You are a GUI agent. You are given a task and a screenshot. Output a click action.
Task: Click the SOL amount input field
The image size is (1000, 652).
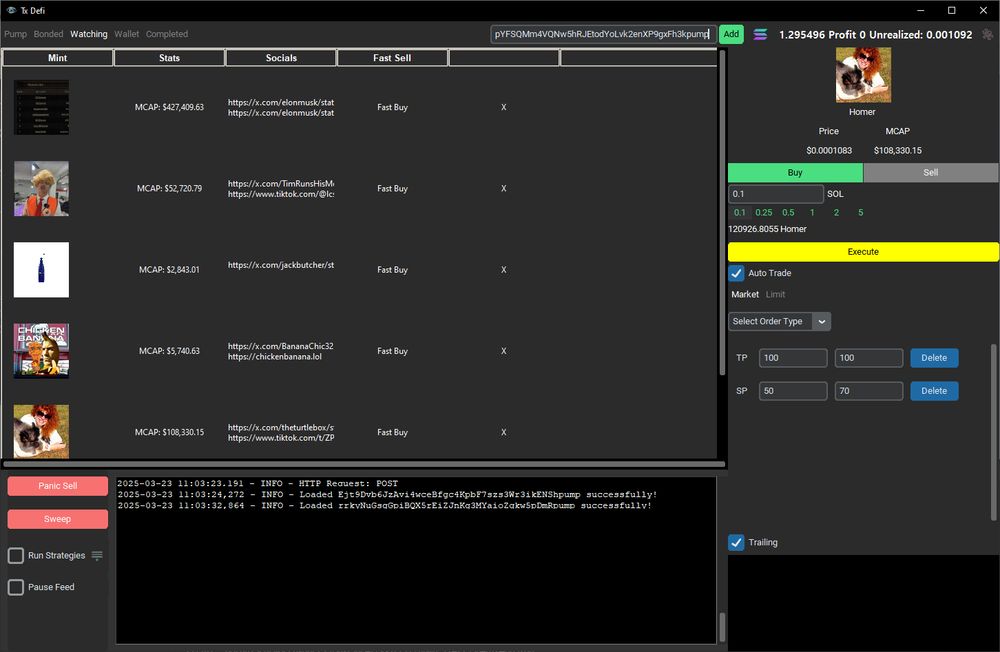click(776, 194)
